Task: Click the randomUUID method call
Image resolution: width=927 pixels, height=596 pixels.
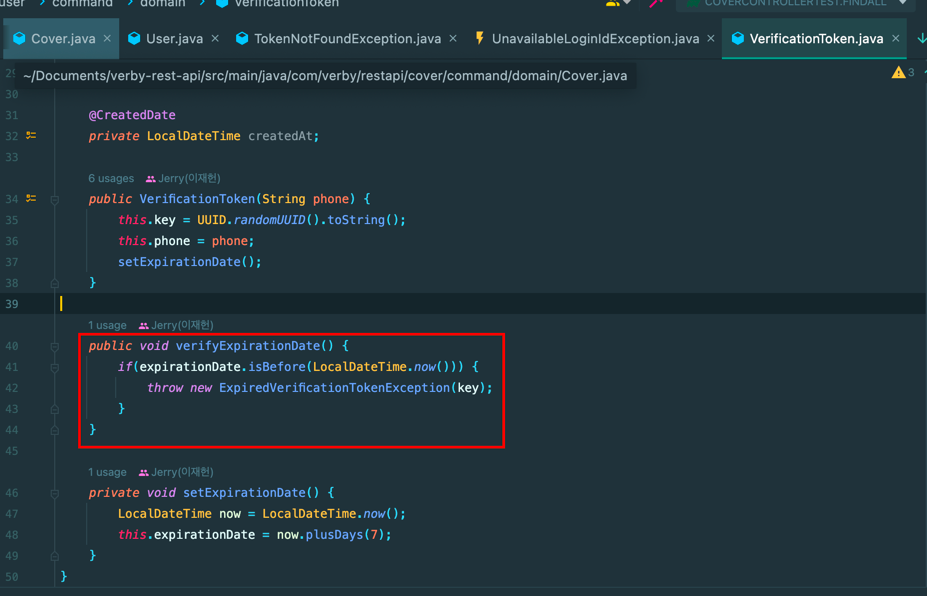Action: click(x=270, y=220)
